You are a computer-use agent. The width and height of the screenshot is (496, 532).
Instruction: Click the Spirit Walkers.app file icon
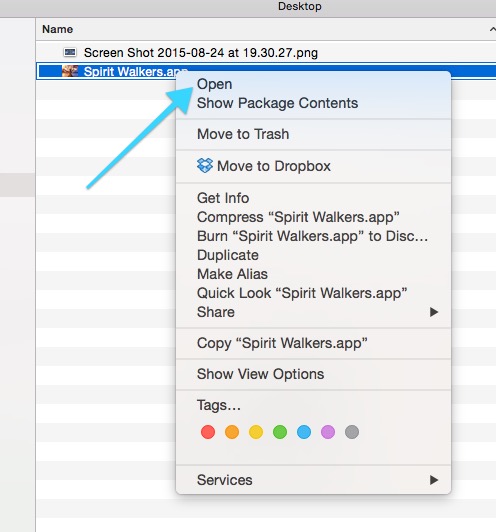tap(70, 71)
